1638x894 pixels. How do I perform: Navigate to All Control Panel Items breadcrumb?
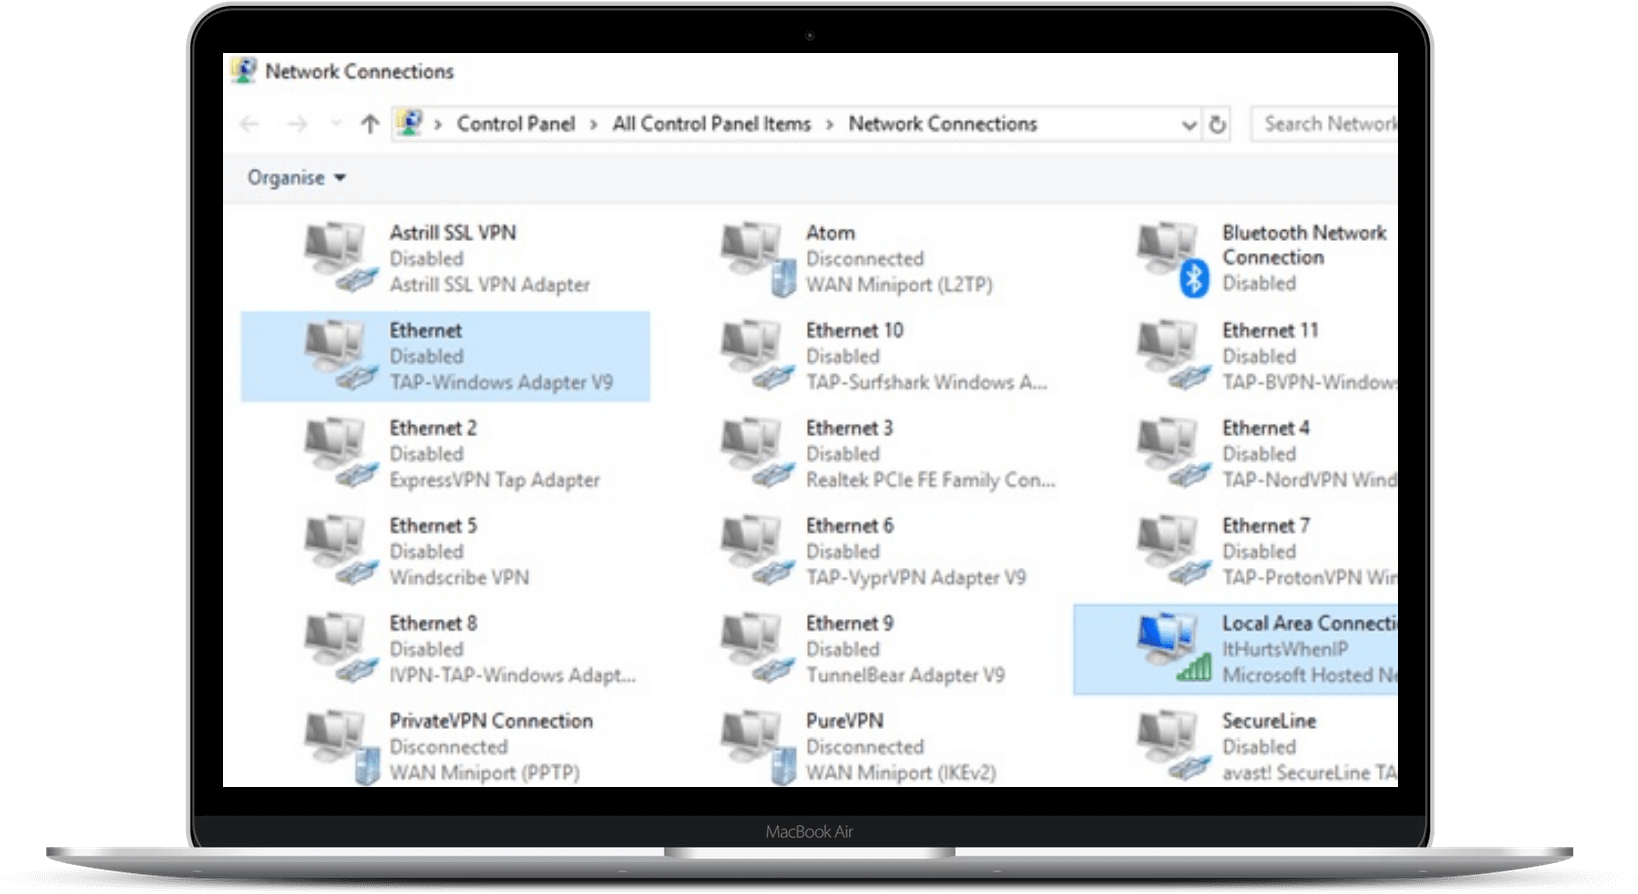711,124
